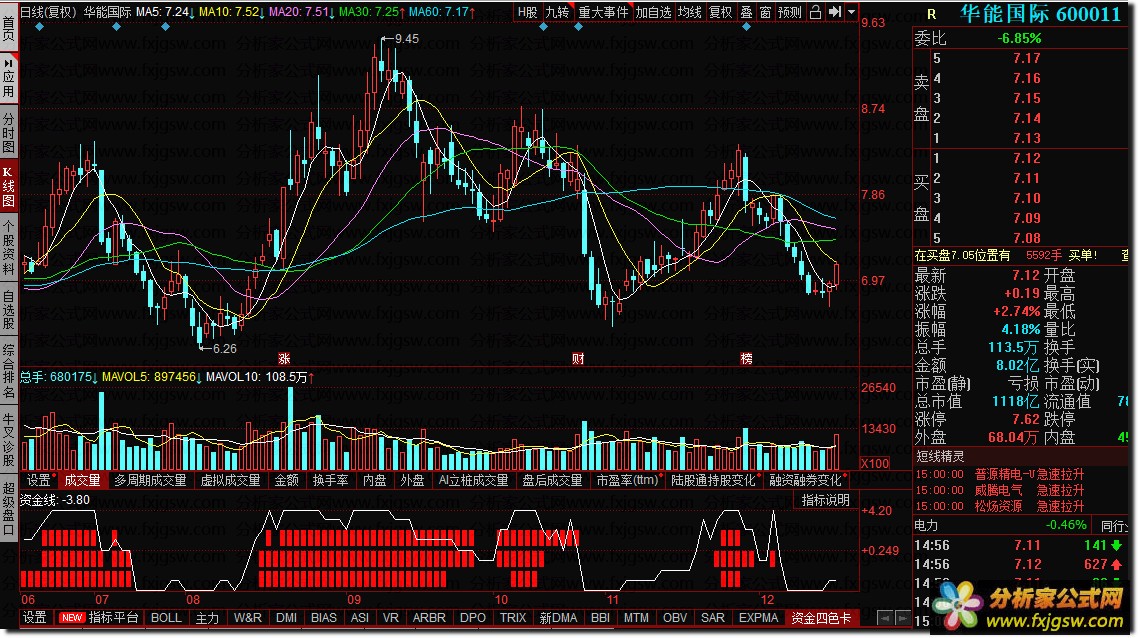Open 应用 in left sidebar
This screenshot has width=1140, height=638.
point(9,77)
